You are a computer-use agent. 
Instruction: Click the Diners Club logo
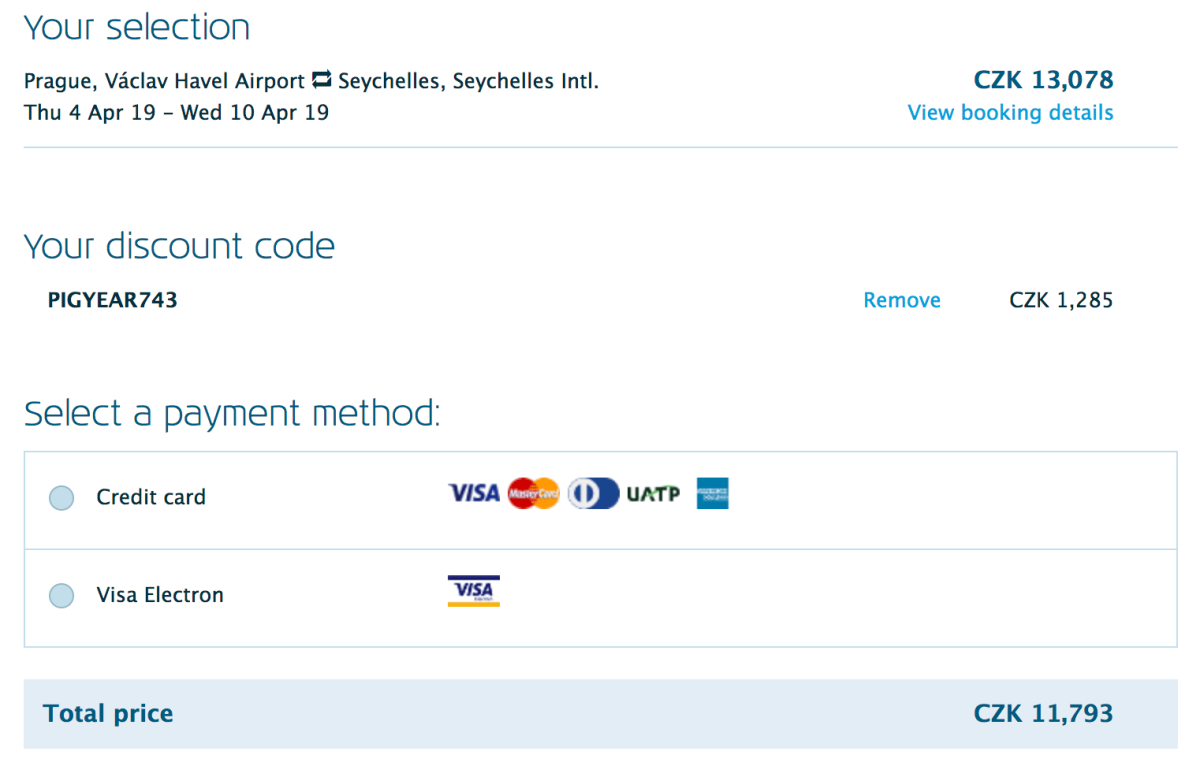(593, 493)
